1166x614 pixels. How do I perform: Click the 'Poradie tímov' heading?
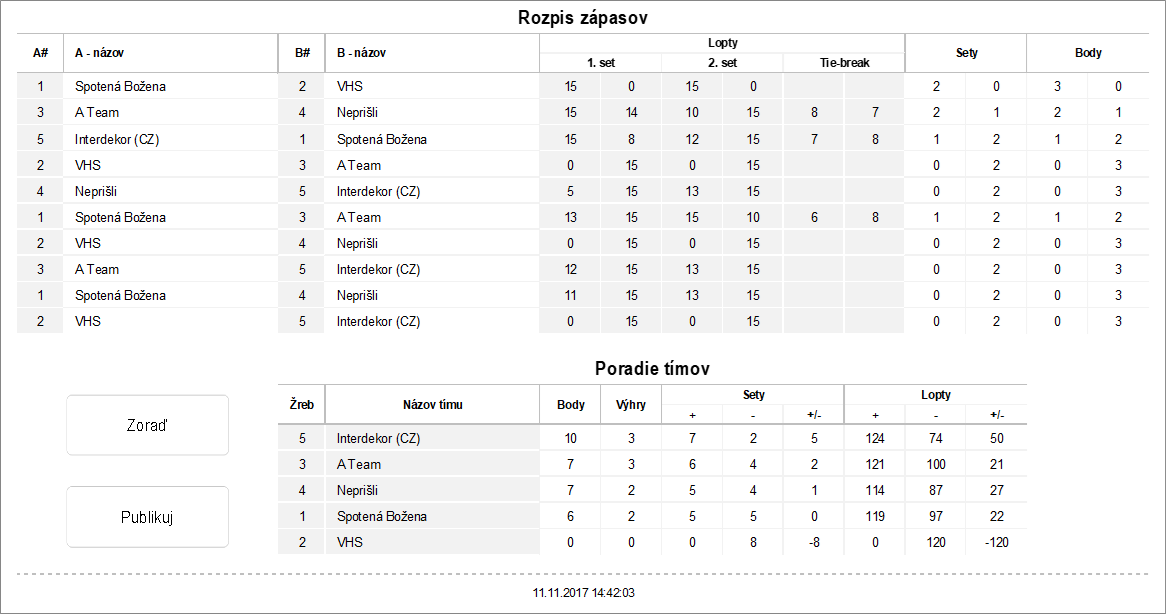[652, 368]
